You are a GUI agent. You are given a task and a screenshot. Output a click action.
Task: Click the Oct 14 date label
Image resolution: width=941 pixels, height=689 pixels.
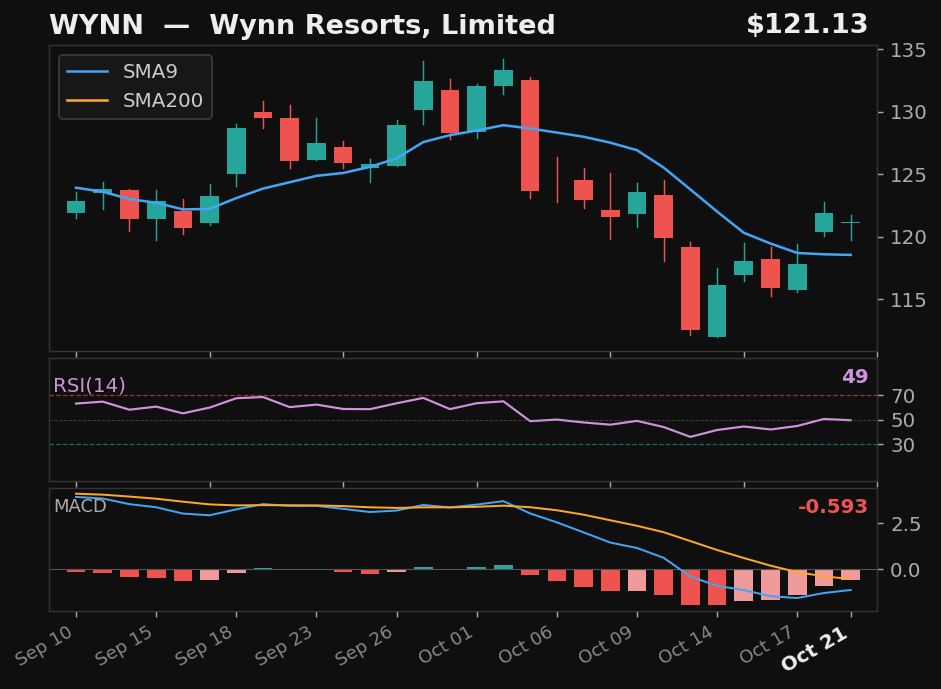pyautogui.click(x=687, y=644)
